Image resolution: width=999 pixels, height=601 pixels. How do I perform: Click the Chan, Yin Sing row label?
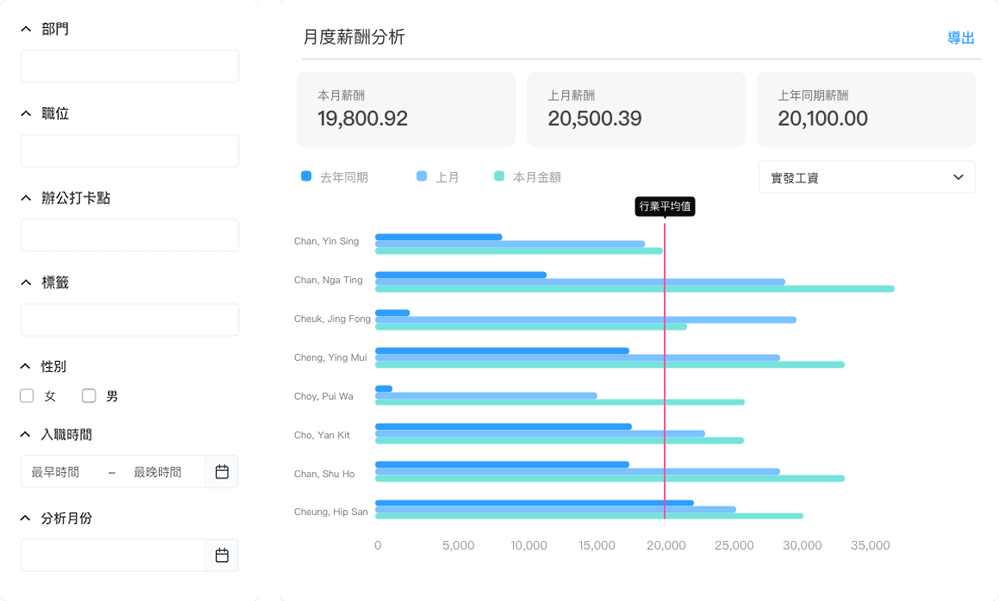click(326, 241)
